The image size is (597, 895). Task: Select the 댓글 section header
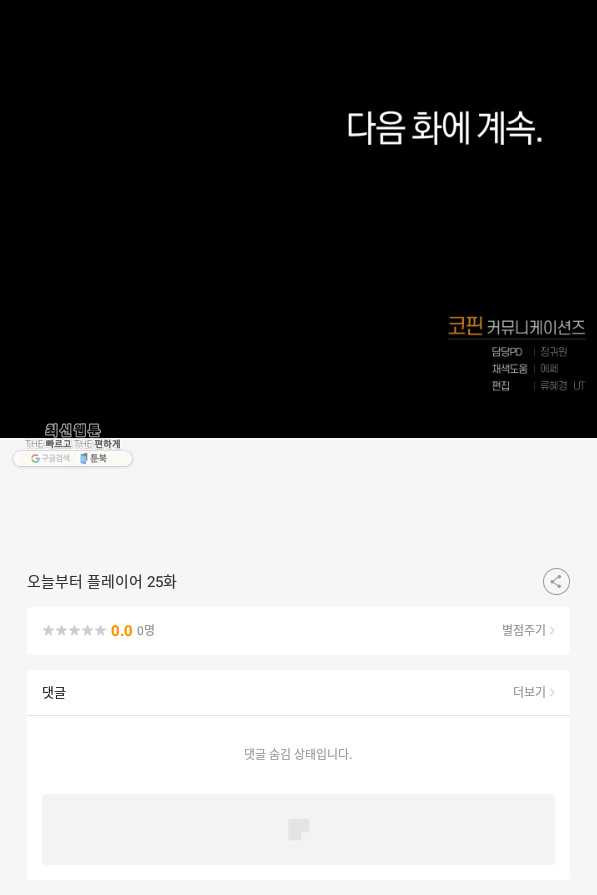click(54, 692)
